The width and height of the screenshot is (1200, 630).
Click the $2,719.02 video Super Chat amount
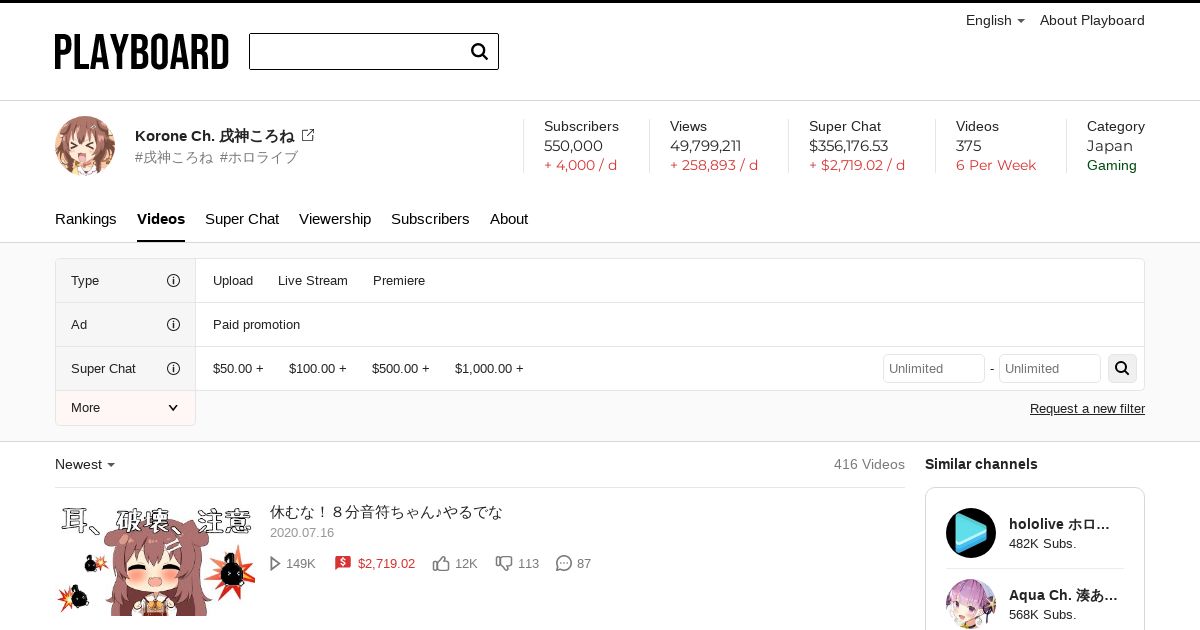tap(386, 564)
